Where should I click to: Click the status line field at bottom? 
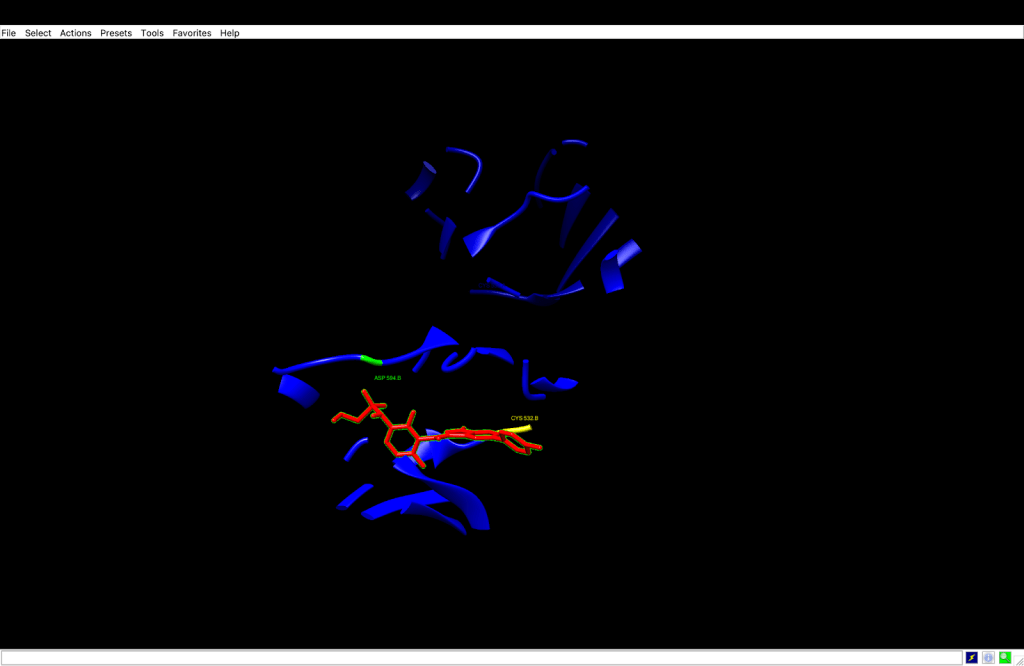[x=480, y=657]
